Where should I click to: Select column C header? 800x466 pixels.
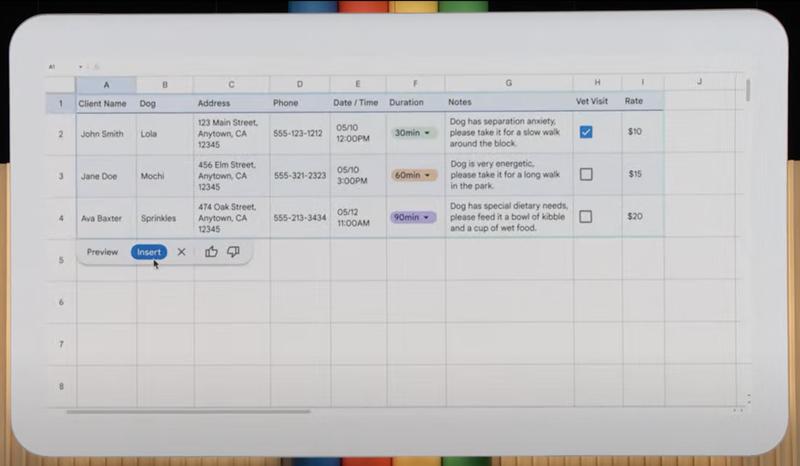[231, 84]
